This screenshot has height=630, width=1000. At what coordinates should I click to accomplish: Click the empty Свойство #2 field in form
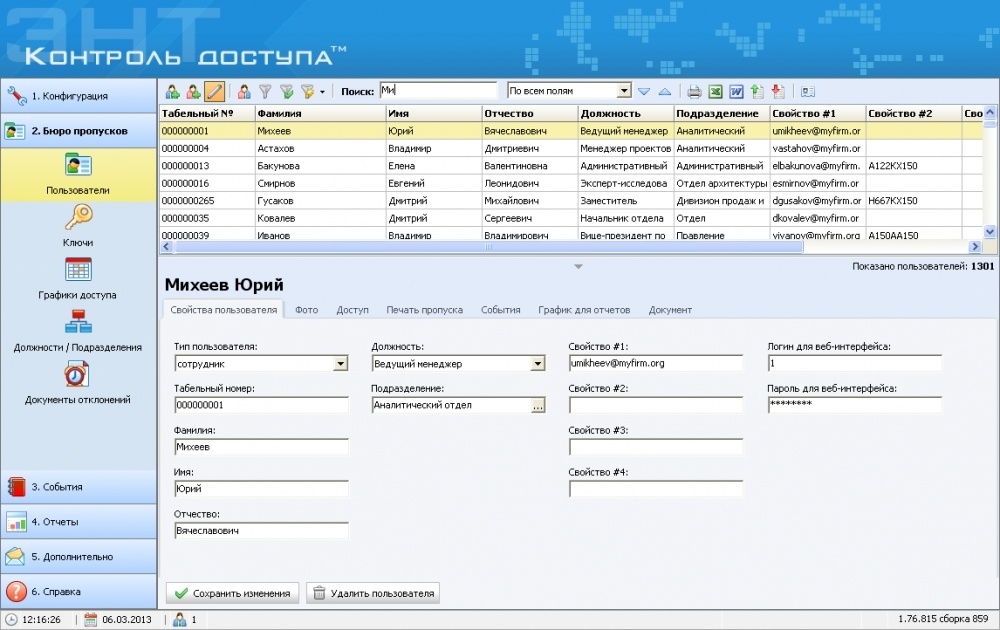click(656, 405)
